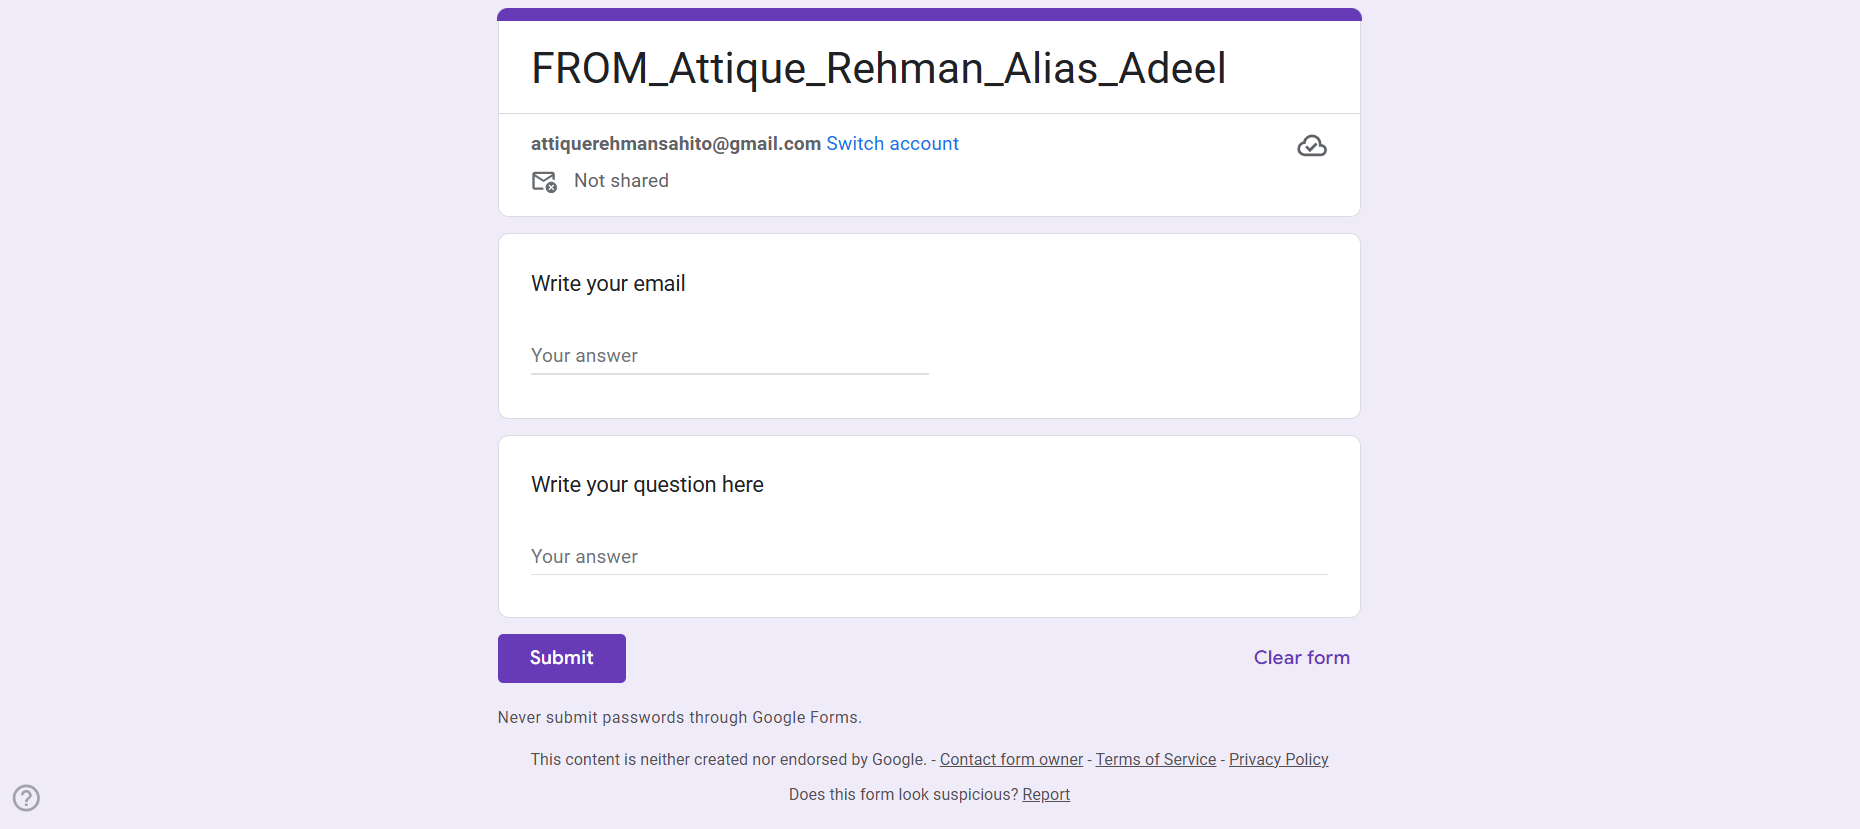Click the "Not shared" status text
This screenshot has width=1860, height=829.
tap(621, 181)
